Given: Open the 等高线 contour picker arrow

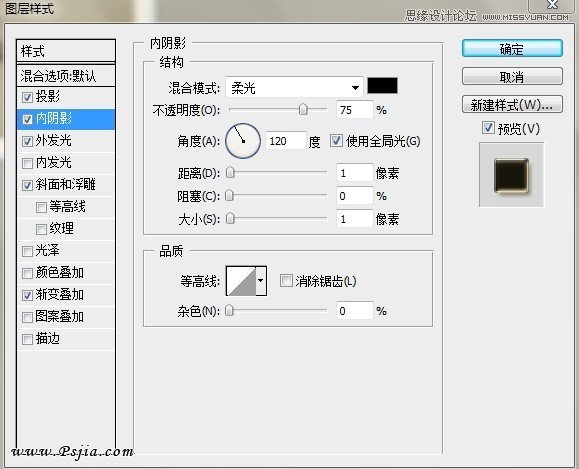Looking at the screenshot, I should [261, 281].
